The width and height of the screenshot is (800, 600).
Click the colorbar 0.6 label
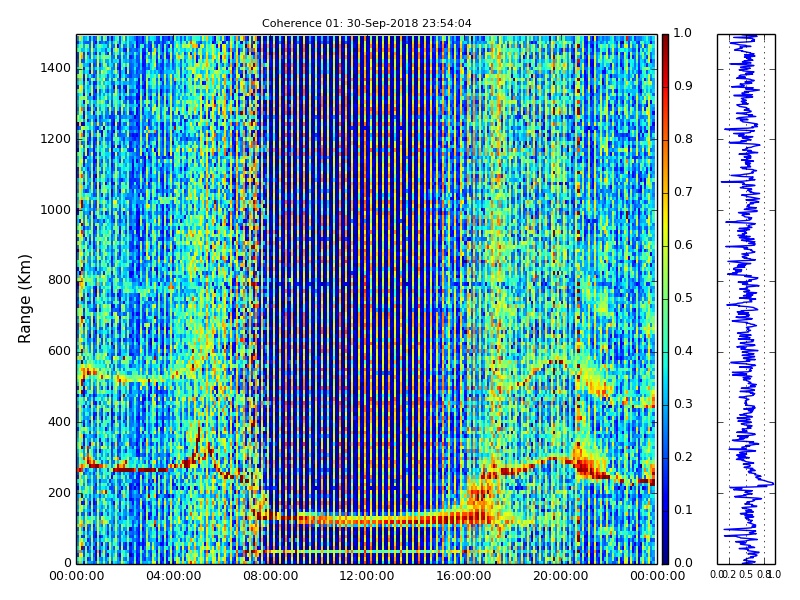point(683,245)
